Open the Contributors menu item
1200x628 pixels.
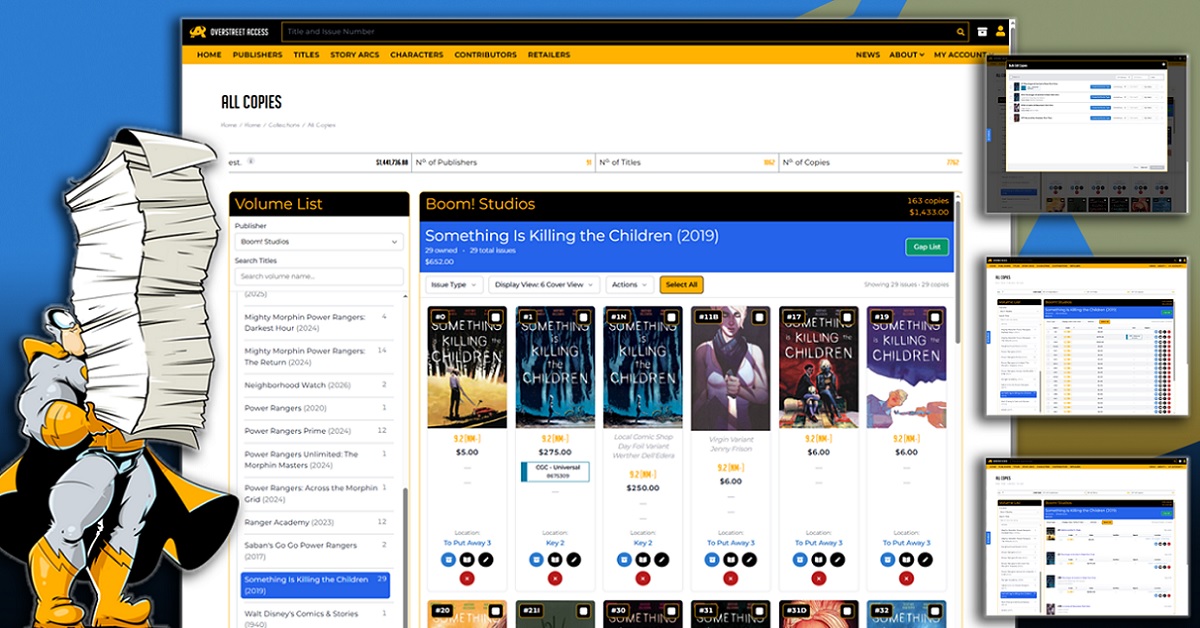point(485,55)
